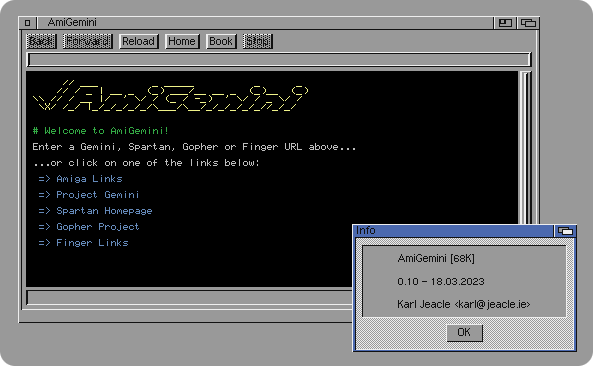Viewport: 593px width, 366px height.
Task: Reload the current page
Action: (138, 41)
